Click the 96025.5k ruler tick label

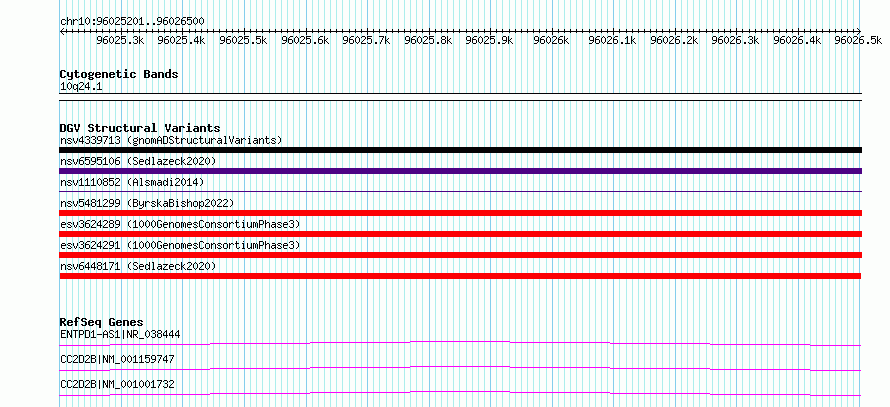click(244, 40)
